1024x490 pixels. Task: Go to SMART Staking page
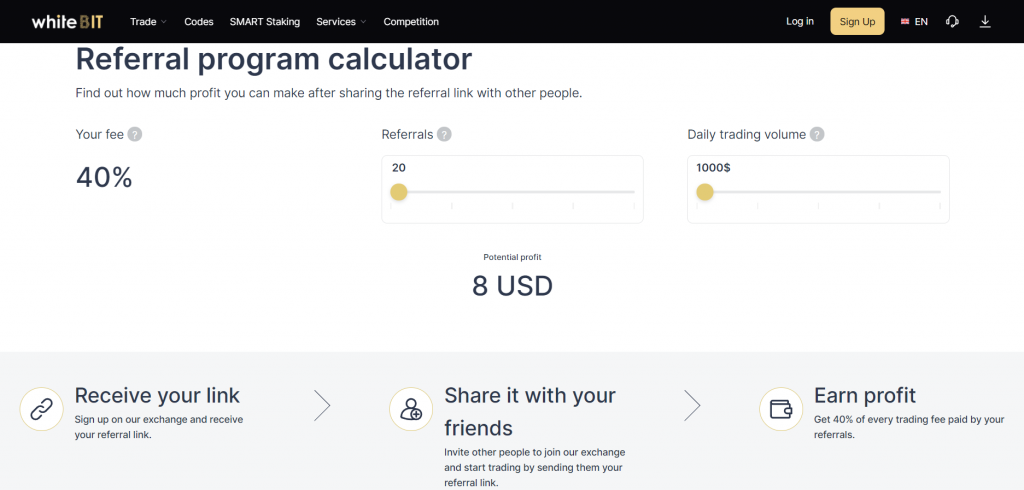pos(264,22)
